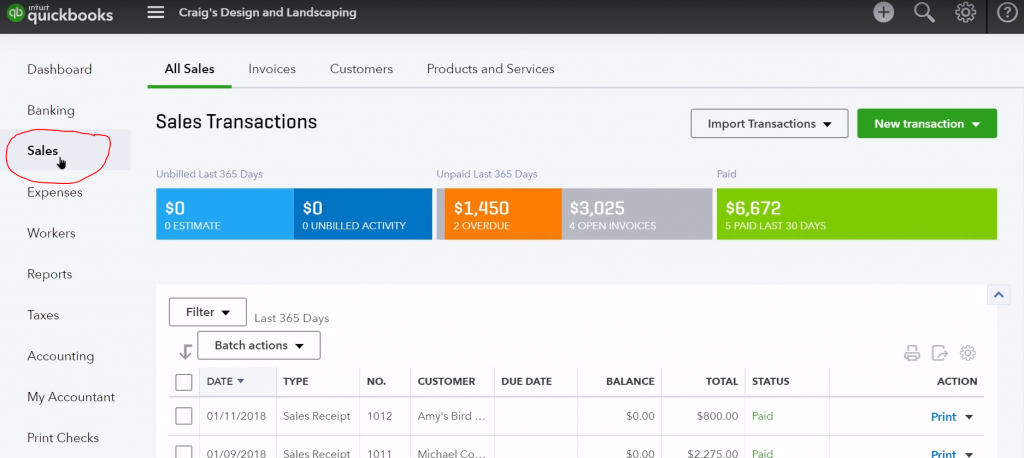The width and height of the screenshot is (1024, 458).
Task: Print the transaction list via printer icon
Action: point(911,353)
